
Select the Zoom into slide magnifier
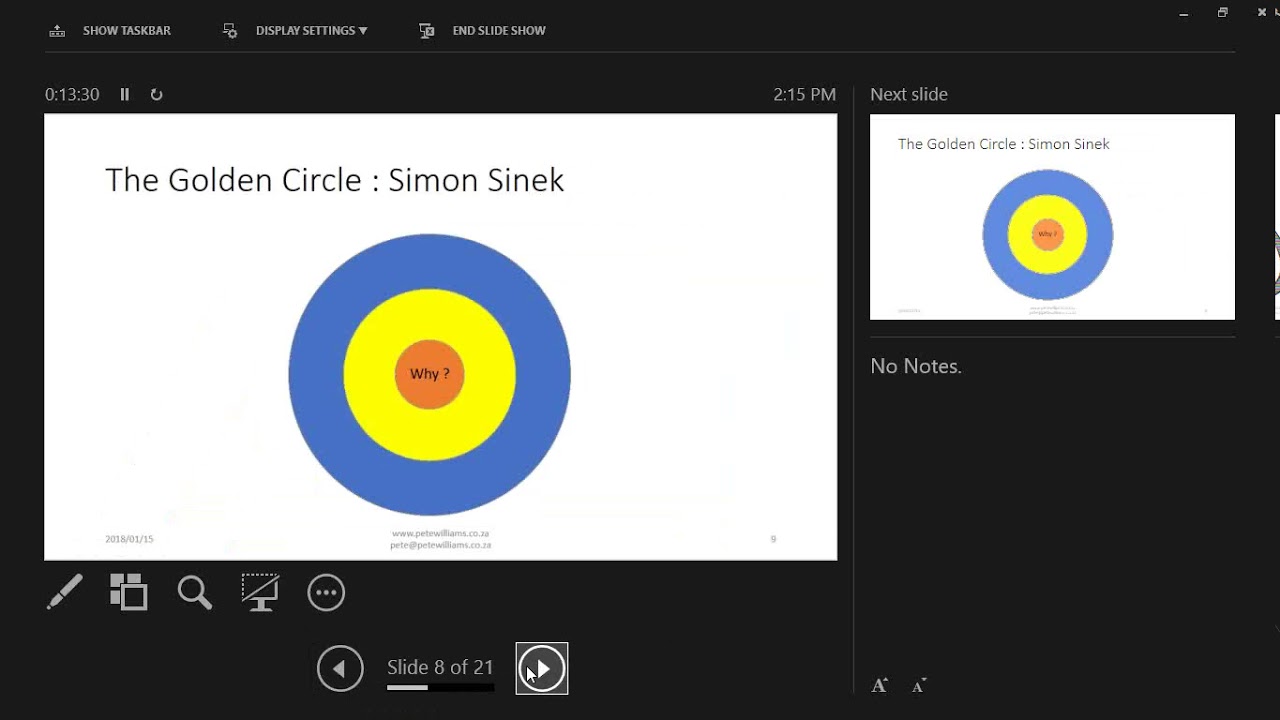pos(194,592)
